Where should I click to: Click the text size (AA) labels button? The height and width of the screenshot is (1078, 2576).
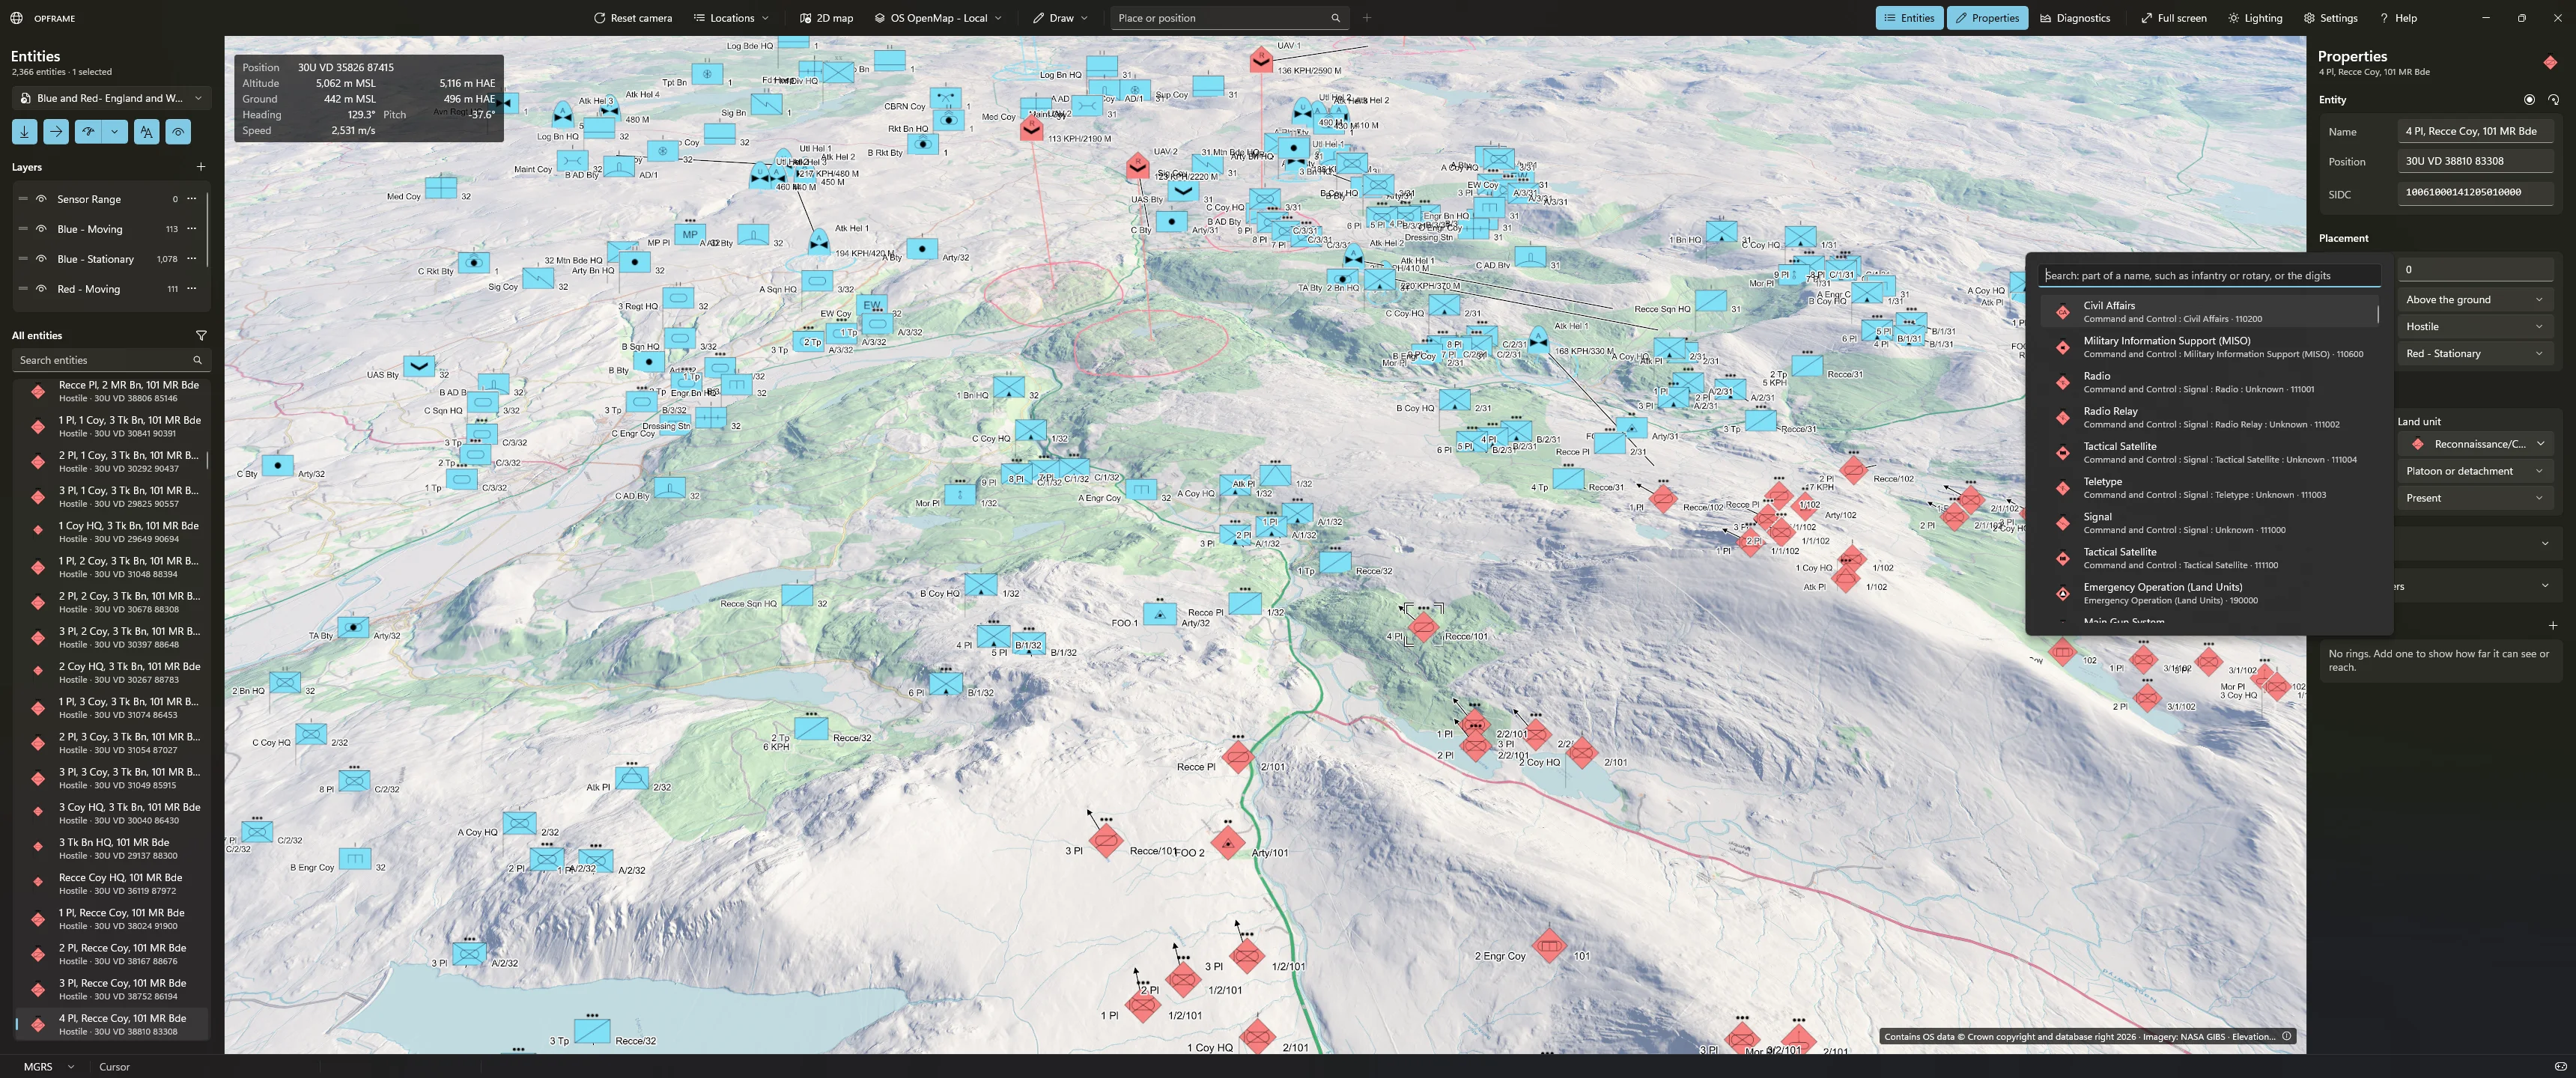(x=147, y=131)
